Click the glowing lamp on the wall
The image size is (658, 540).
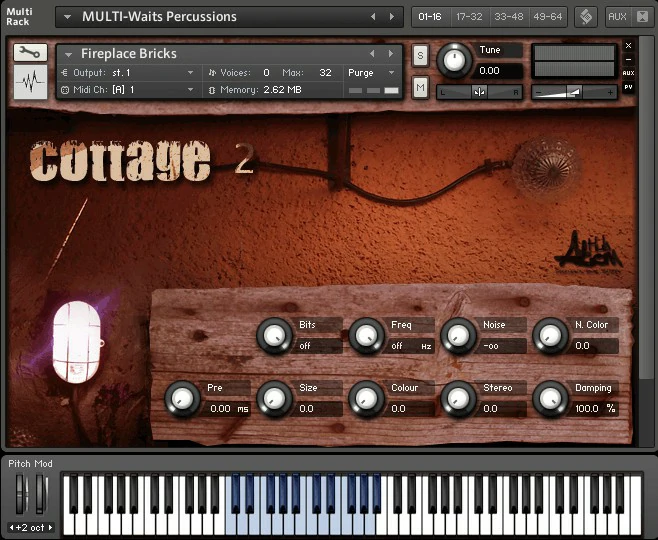[78, 341]
